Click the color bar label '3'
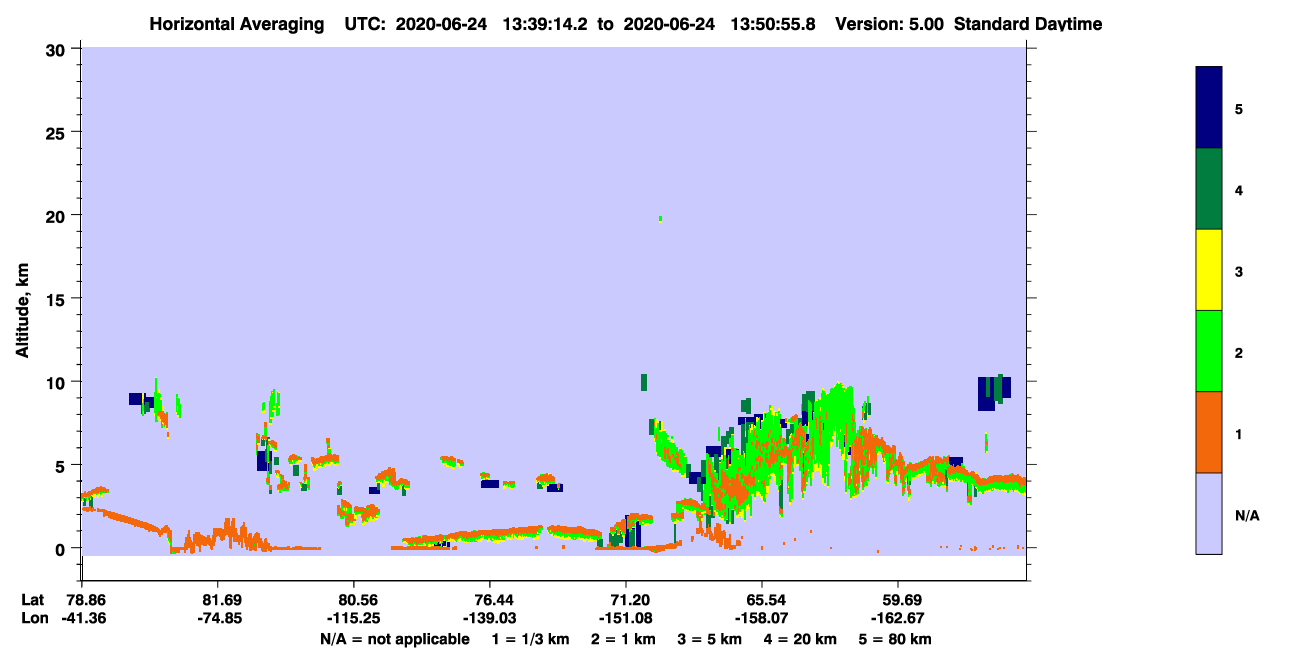This screenshot has height=667, width=1300. click(1239, 271)
